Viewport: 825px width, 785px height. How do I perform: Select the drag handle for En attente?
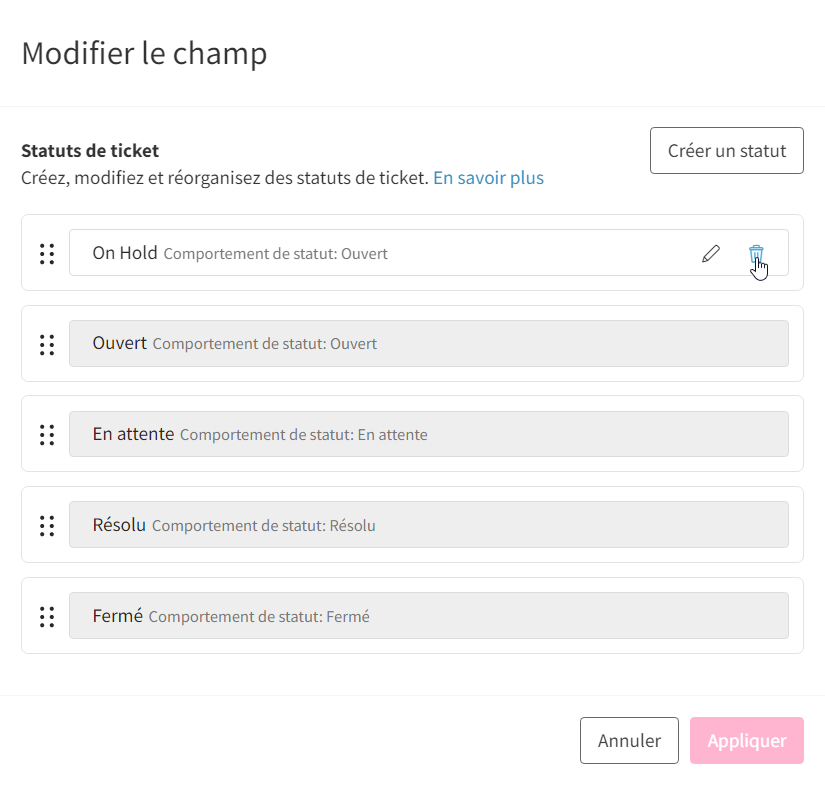click(x=47, y=435)
